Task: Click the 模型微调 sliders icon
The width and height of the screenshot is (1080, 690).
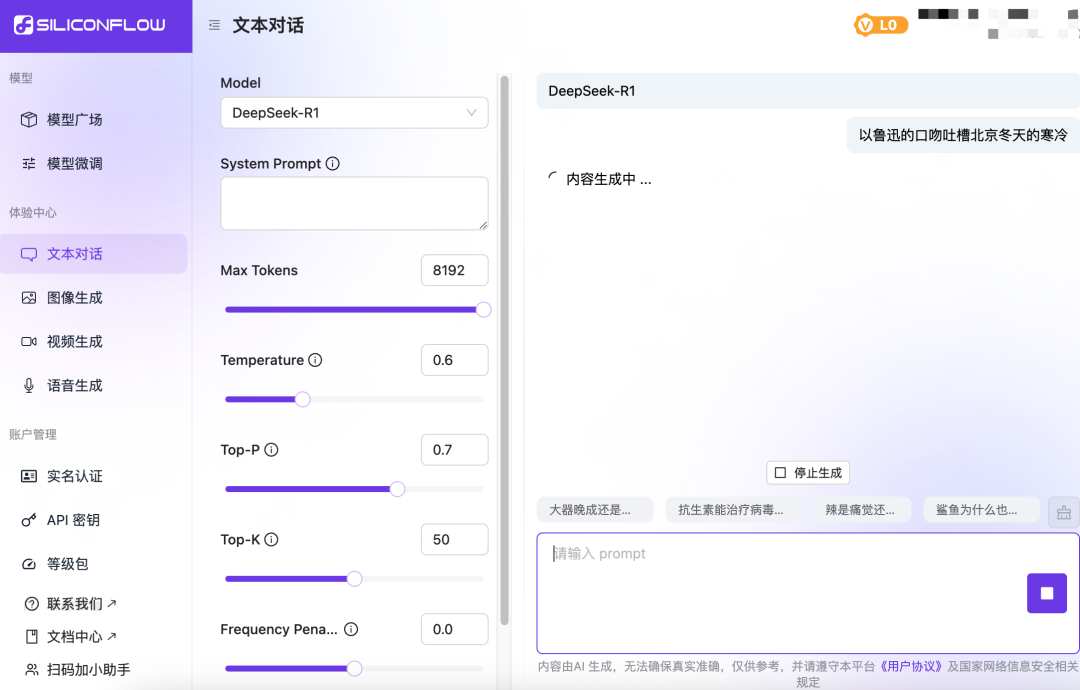Action: pyautogui.click(x=29, y=164)
